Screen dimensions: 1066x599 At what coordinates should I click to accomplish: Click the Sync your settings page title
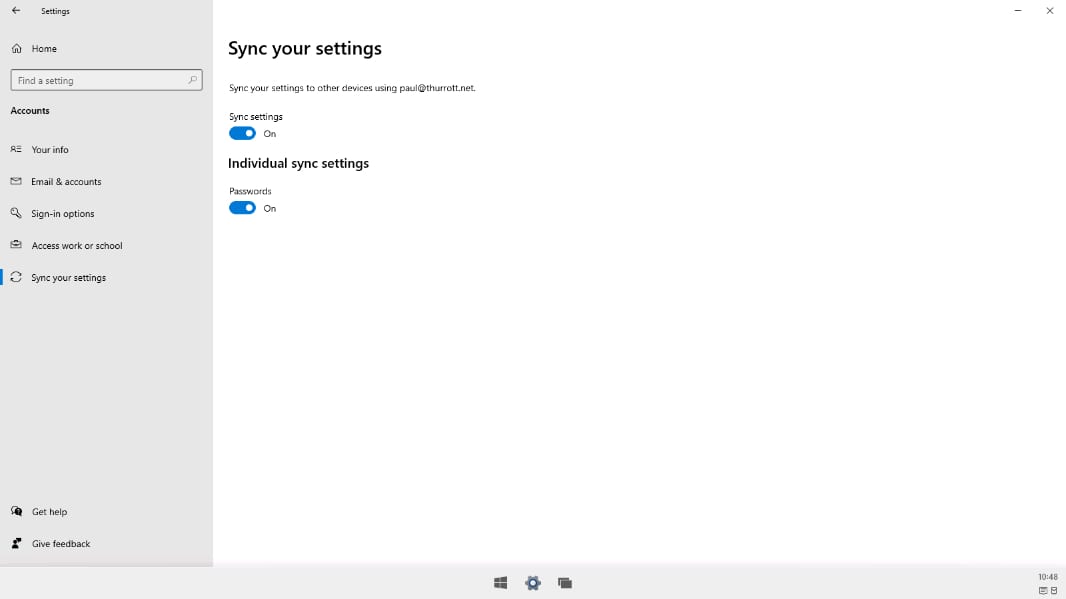[305, 49]
